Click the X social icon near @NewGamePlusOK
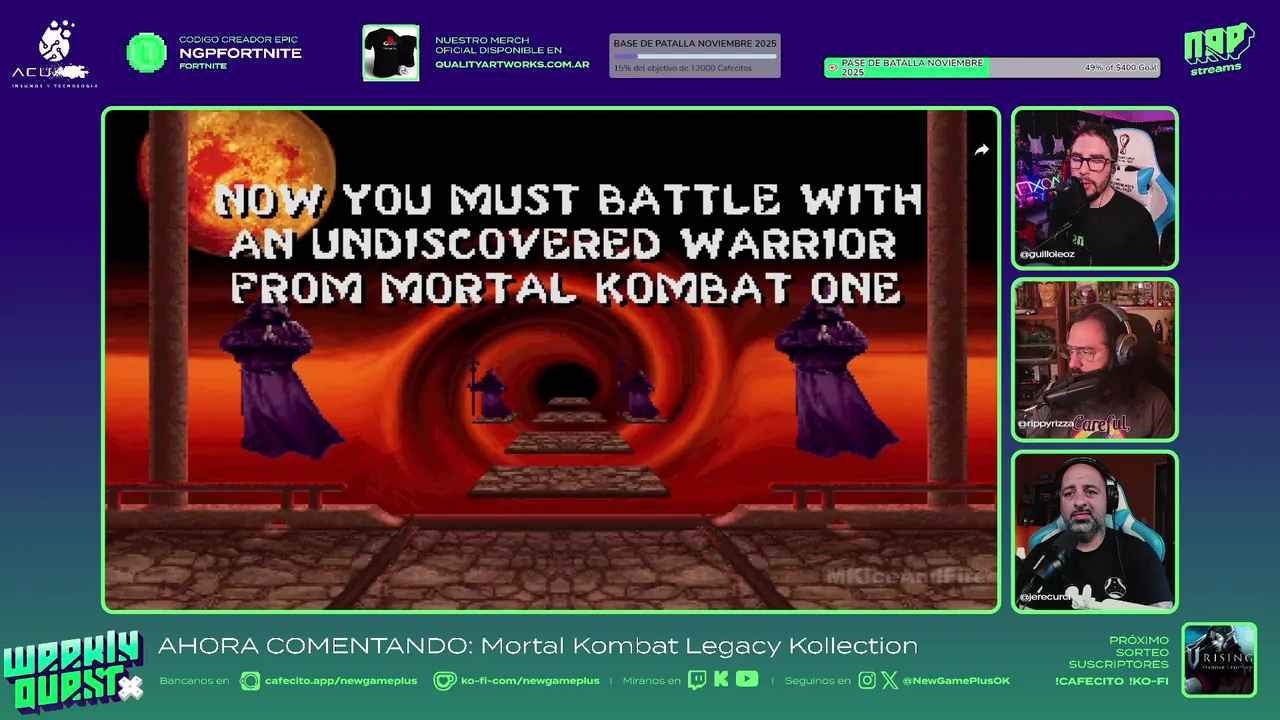 (890, 680)
